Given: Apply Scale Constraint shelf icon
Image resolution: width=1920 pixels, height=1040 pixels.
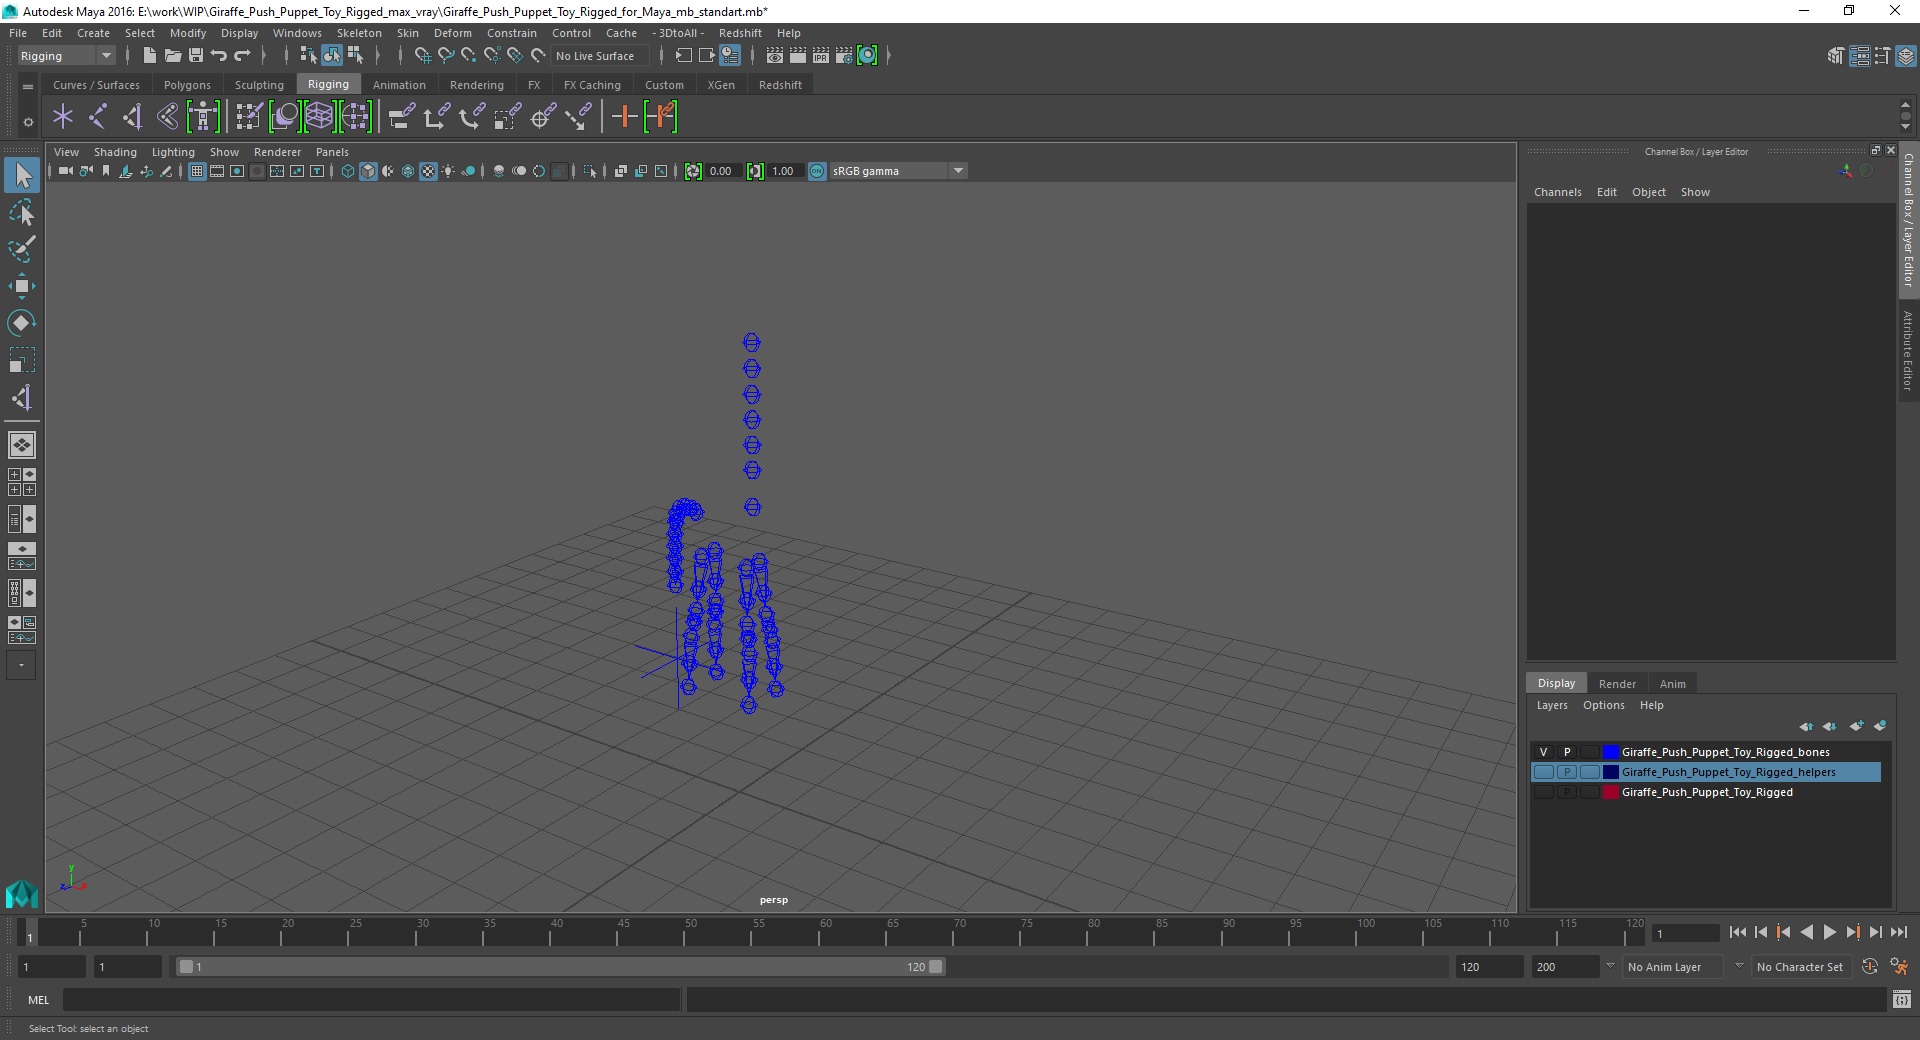Looking at the screenshot, I should (508, 117).
